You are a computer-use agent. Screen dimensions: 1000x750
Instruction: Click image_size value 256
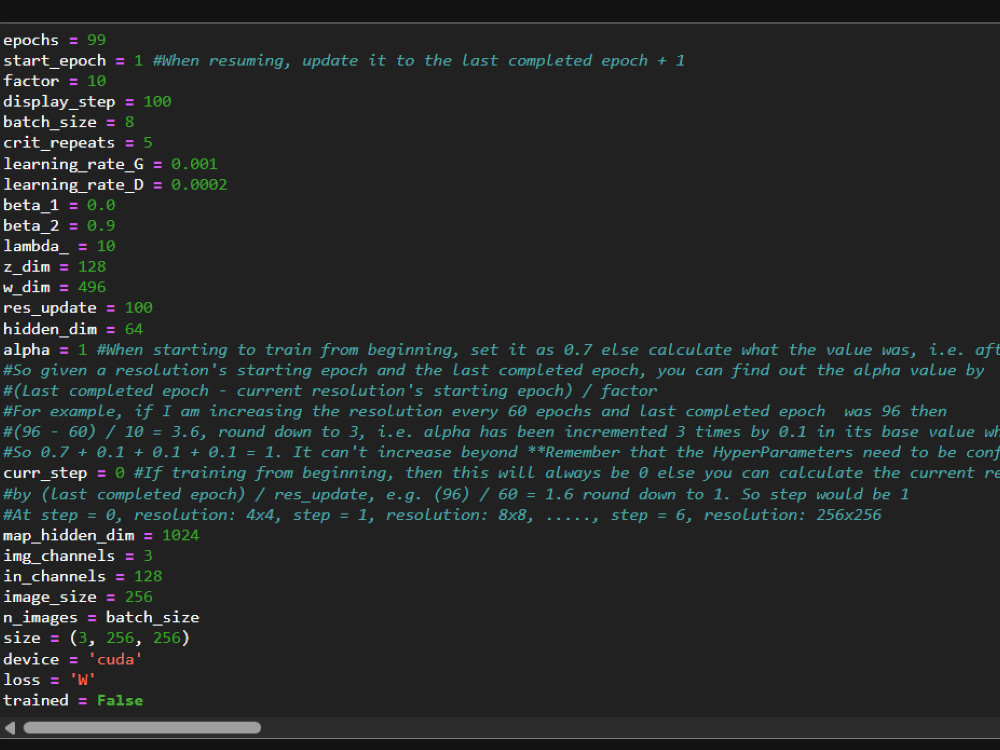coord(138,597)
